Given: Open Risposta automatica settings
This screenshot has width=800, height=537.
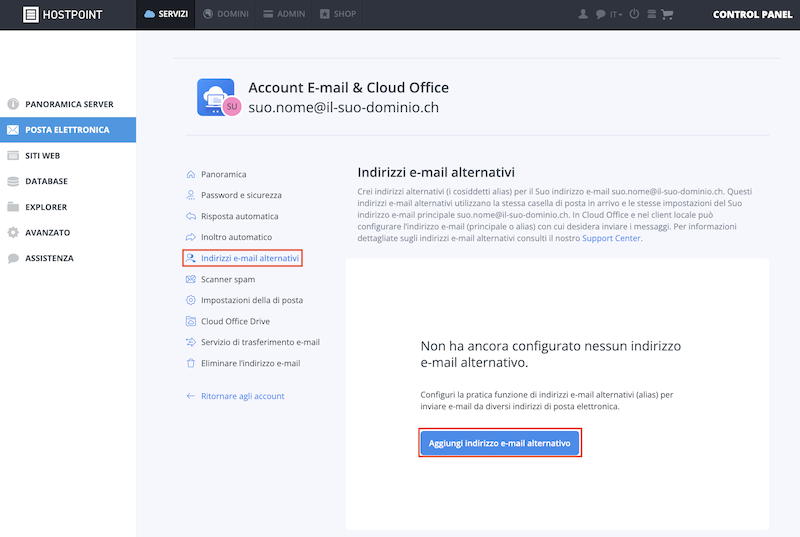Looking at the screenshot, I should click(240, 216).
